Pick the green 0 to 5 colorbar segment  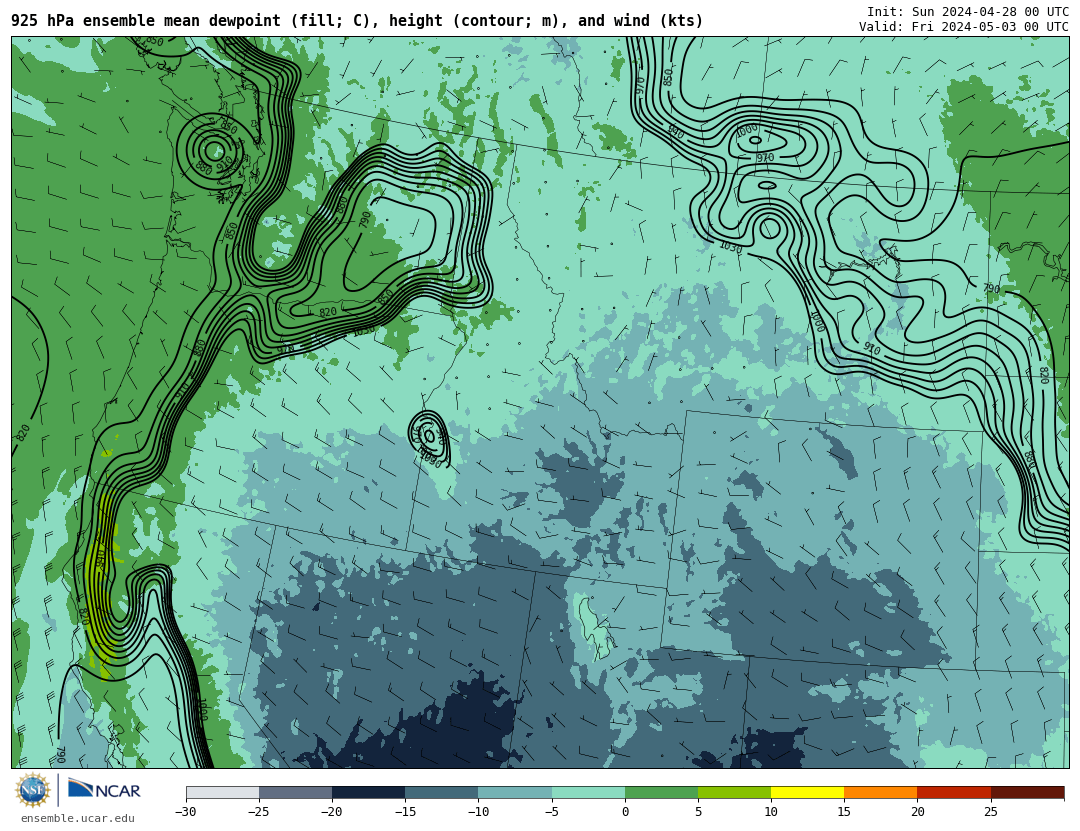(x=661, y=793)
